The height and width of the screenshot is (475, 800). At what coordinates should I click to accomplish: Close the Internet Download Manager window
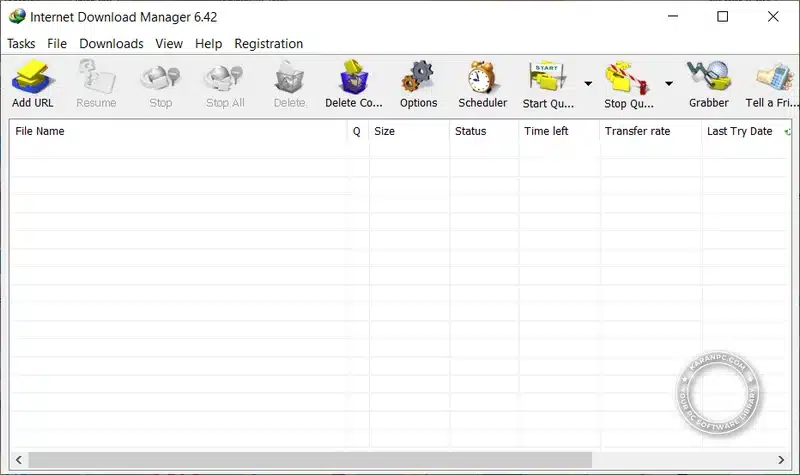[773, 16]
